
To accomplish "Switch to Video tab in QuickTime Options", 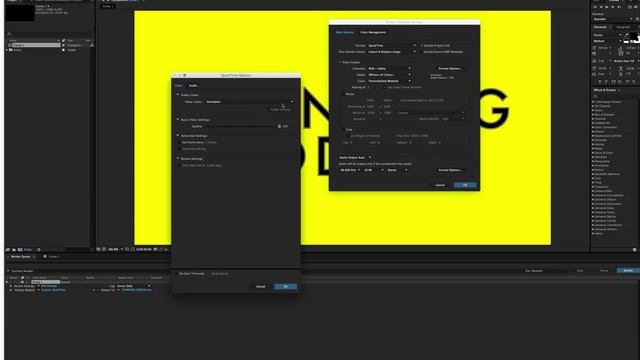I will click(179, 85).
